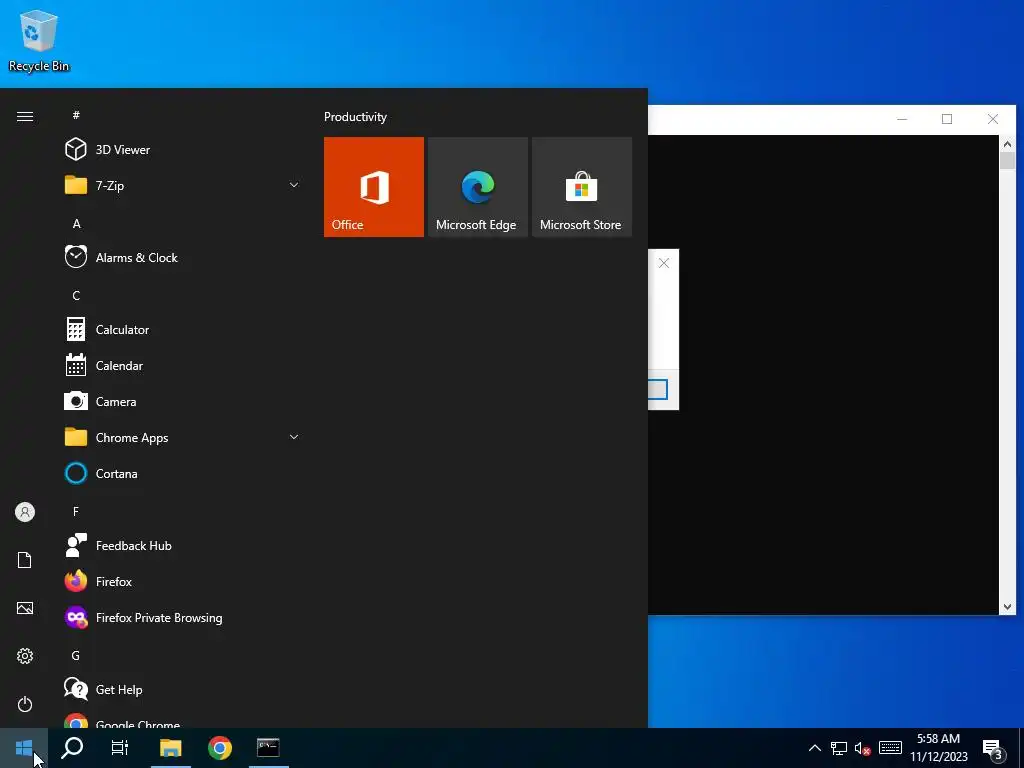Click the letter F group header
Screen dimensions: 1024x768
tap(76, 511)
